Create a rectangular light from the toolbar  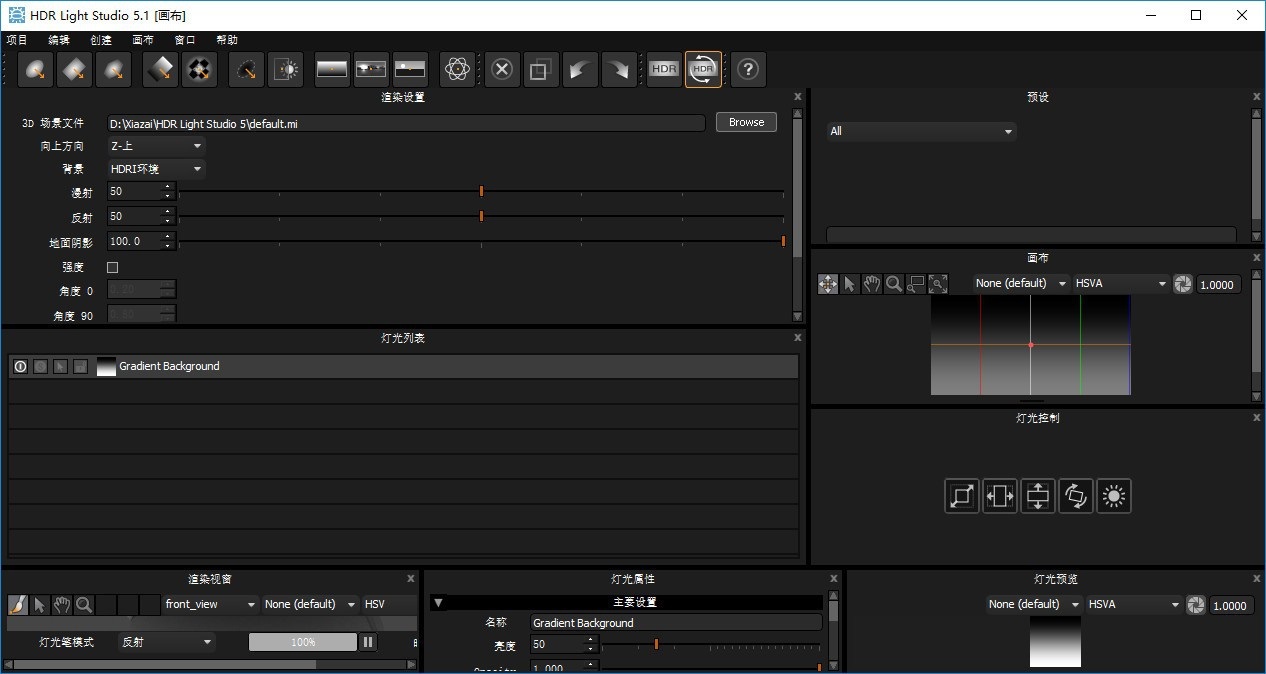pos(76,70)
